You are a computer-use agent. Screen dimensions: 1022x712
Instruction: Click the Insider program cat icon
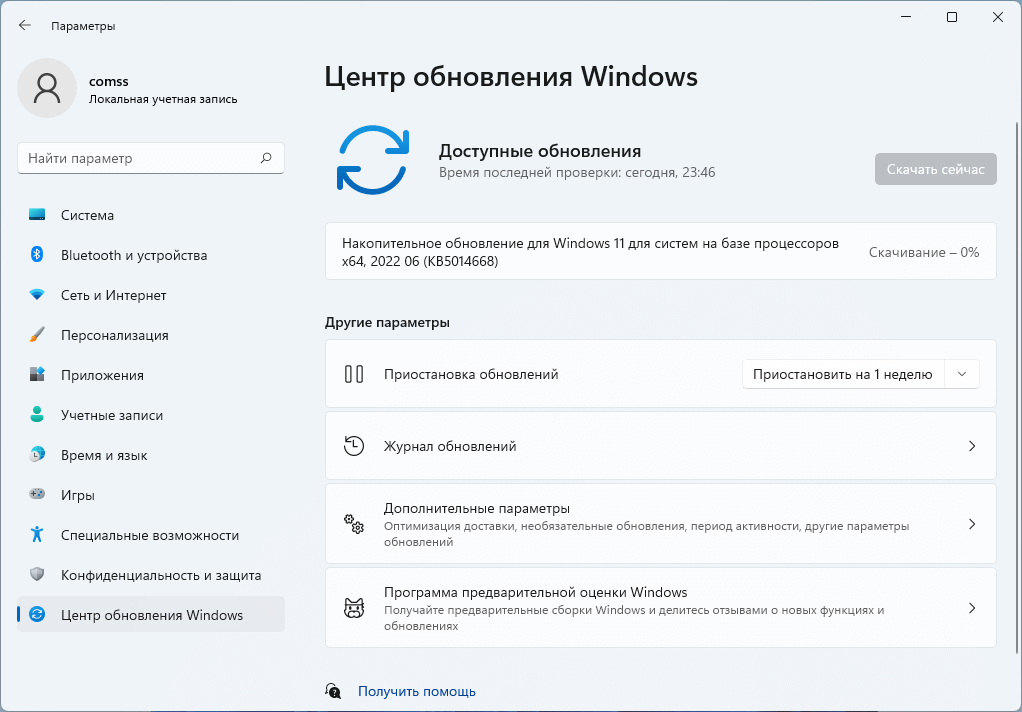point(354,608)
